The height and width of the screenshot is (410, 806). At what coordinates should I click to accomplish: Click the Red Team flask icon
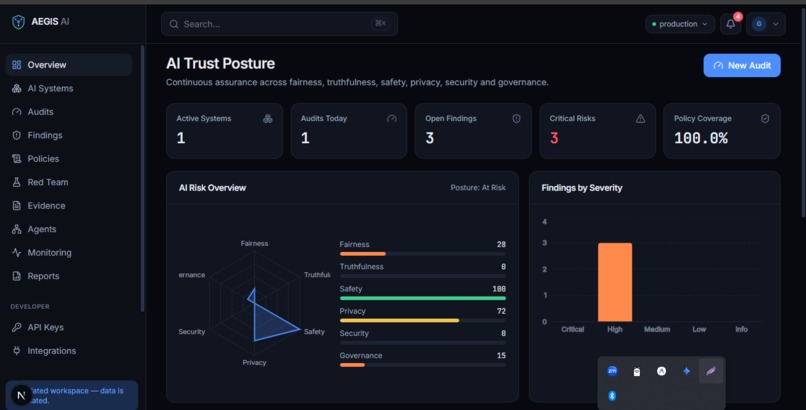click(16, 182)
